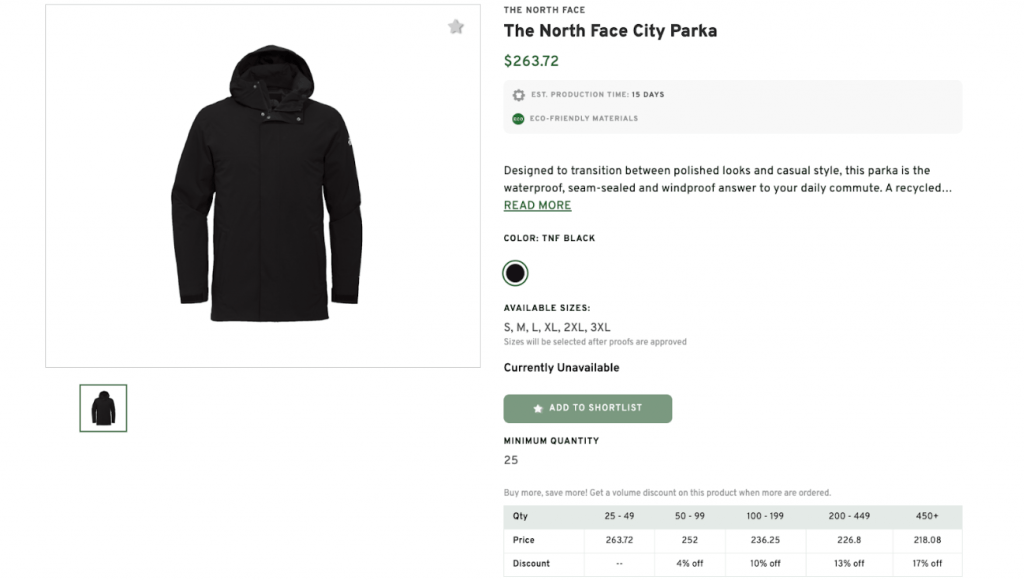1024x580 pixels.
Task: Select the 450+ quantity column header
Action: pos(928,516)
